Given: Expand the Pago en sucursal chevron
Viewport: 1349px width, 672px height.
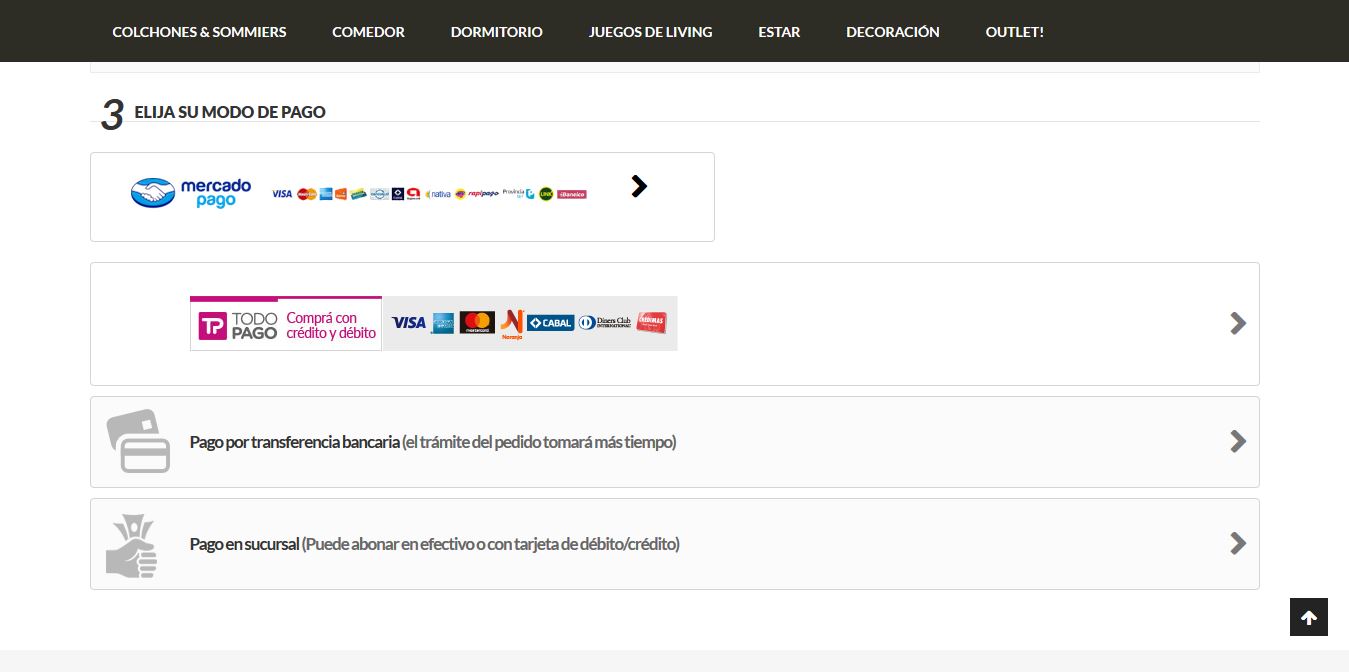Looking at the screenshot, I should [1238, 543].
